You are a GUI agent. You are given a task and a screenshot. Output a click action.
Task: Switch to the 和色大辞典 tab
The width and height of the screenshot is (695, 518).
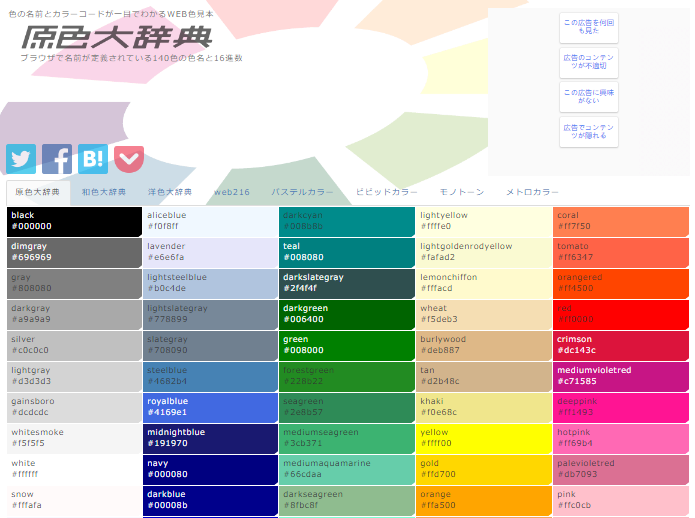click(104, 192)
